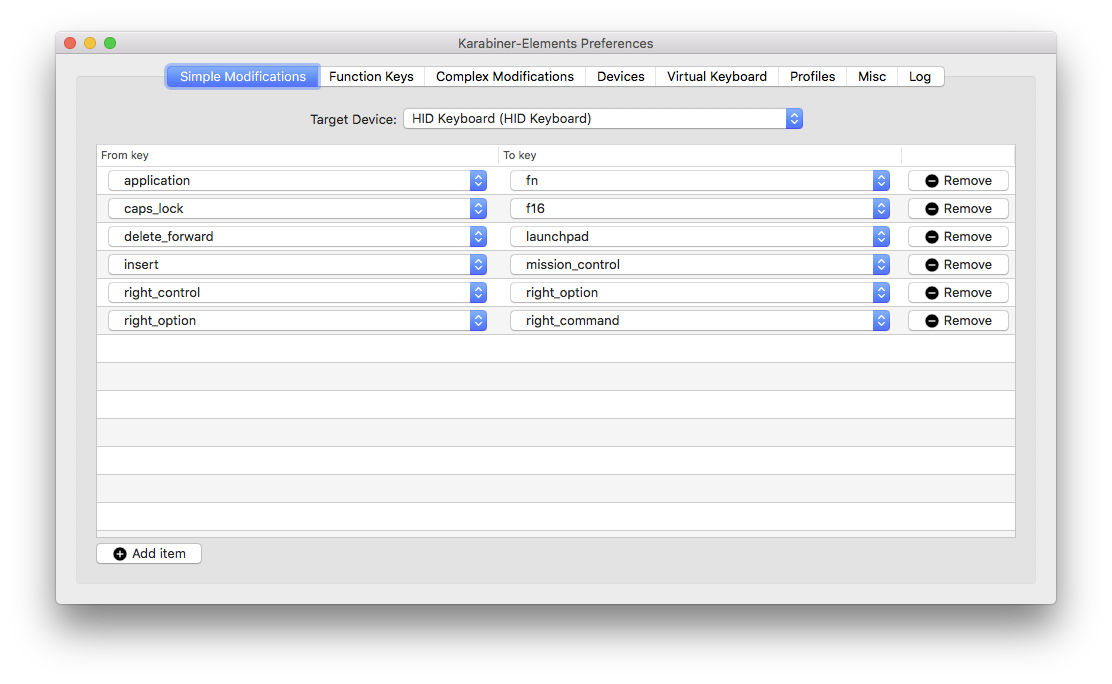Minimize the Preferences window with yellow button
This screenshot has width=1112, height=684.
coord(90,43)
